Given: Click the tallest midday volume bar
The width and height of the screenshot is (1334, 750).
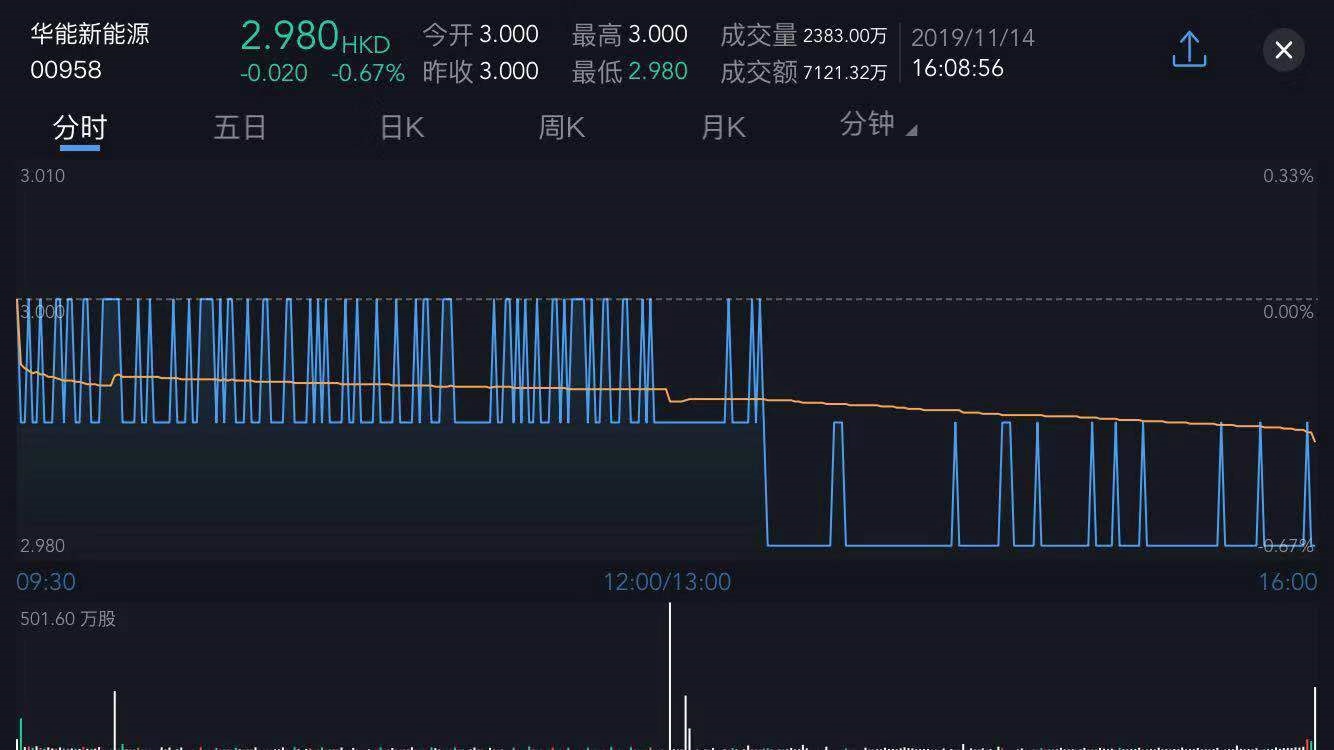Looking at the screenshot, I should point(670,676).
